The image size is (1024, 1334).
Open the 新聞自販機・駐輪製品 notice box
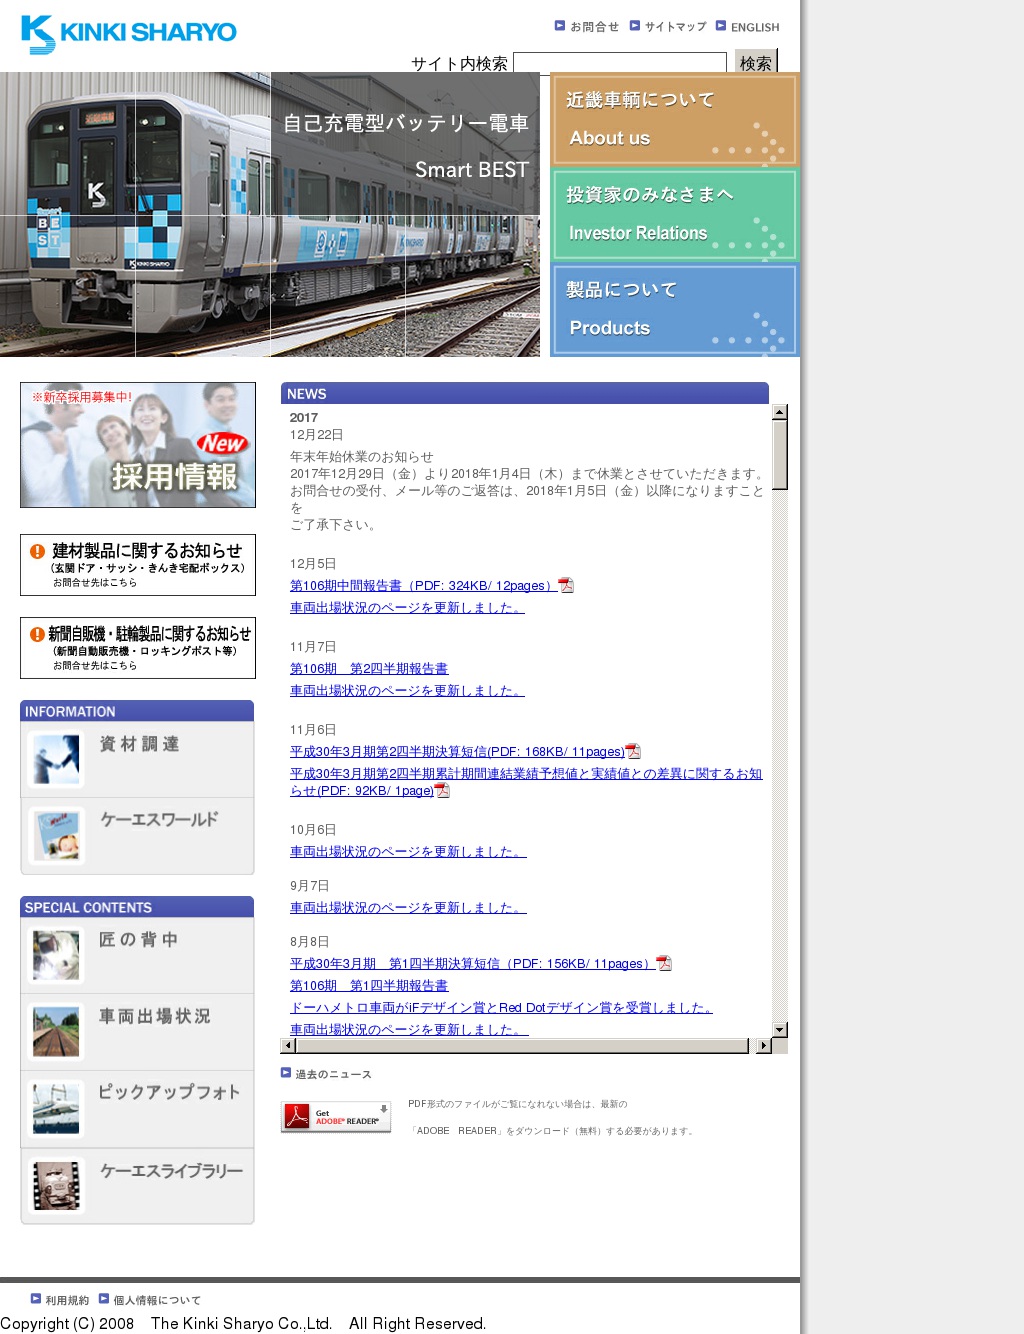click(x=138, y=648)
